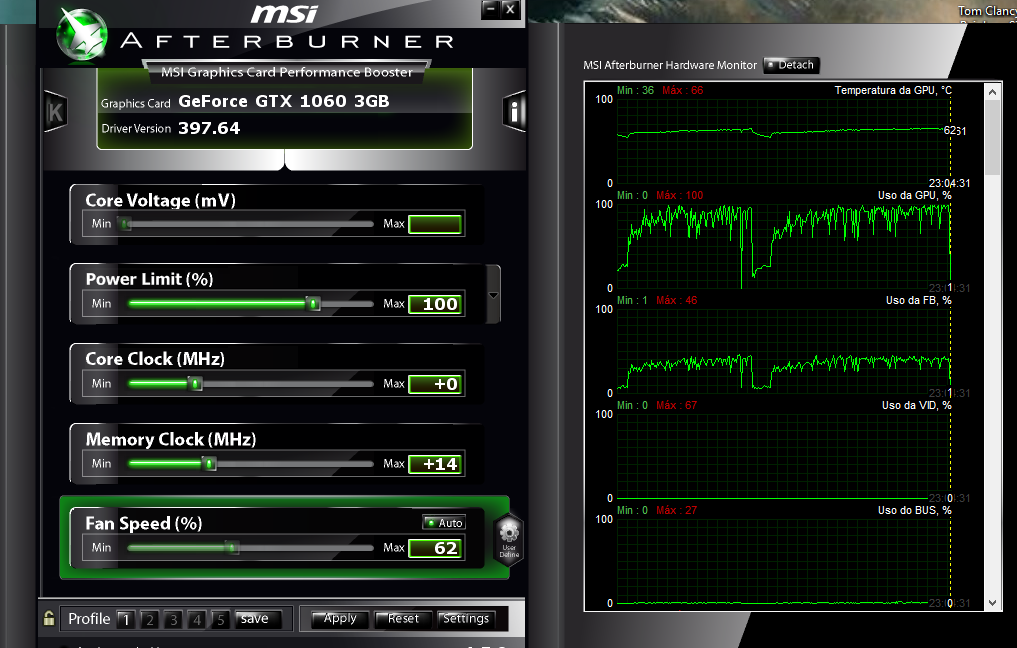Image resolution: width=1017 pixels, height=648 pixels.
Task: Click the Core Voltage value field
Action: (x=435, y=224)
